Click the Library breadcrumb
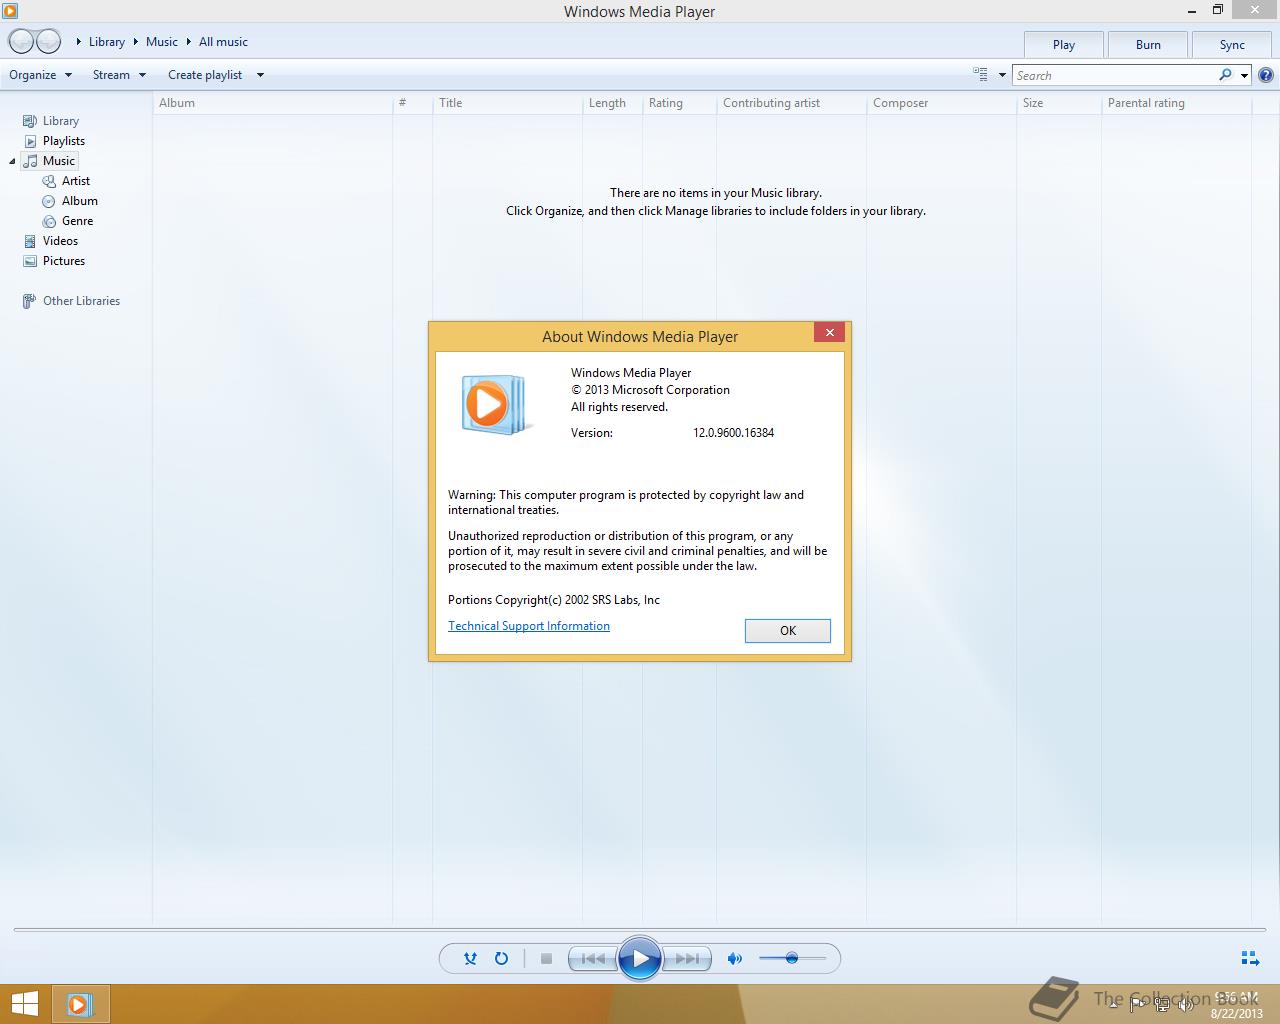1280x1024 pixels. tap(107, 42)
